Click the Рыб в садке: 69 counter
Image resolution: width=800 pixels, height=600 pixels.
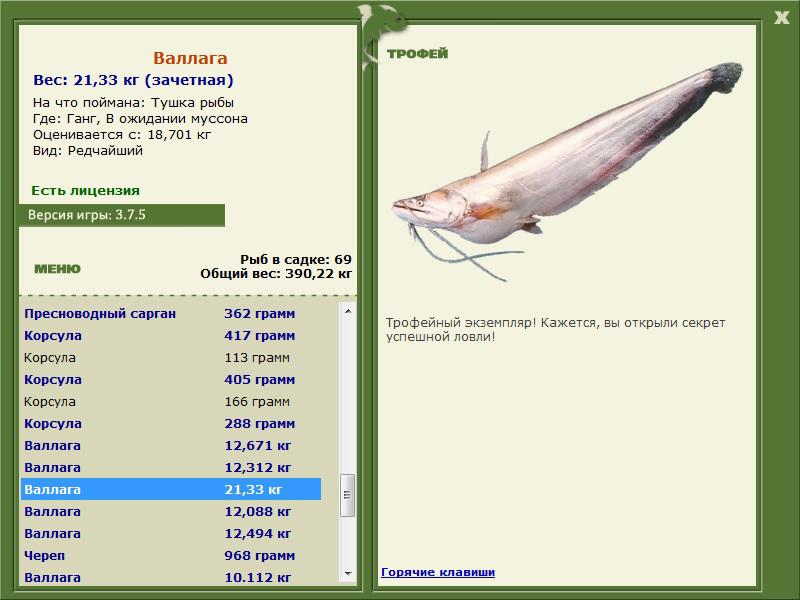pos(296,260)
